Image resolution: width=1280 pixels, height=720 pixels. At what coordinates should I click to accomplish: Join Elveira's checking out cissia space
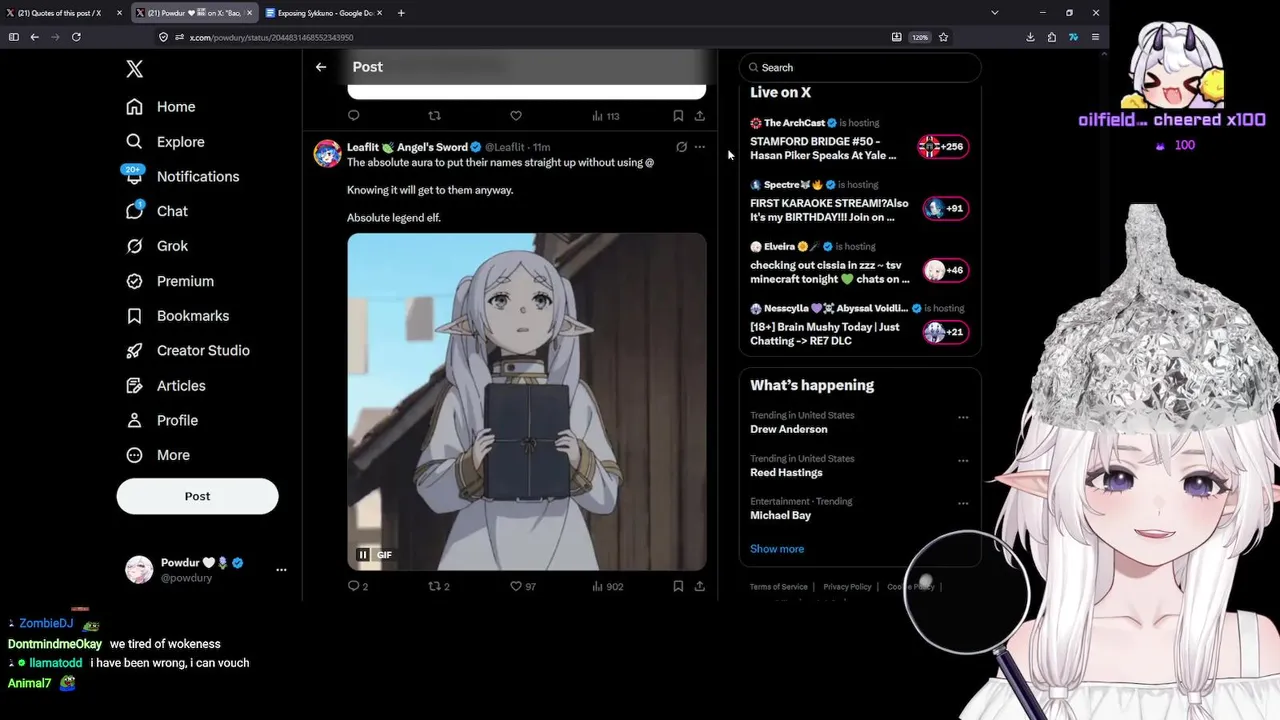pos(860,263)
